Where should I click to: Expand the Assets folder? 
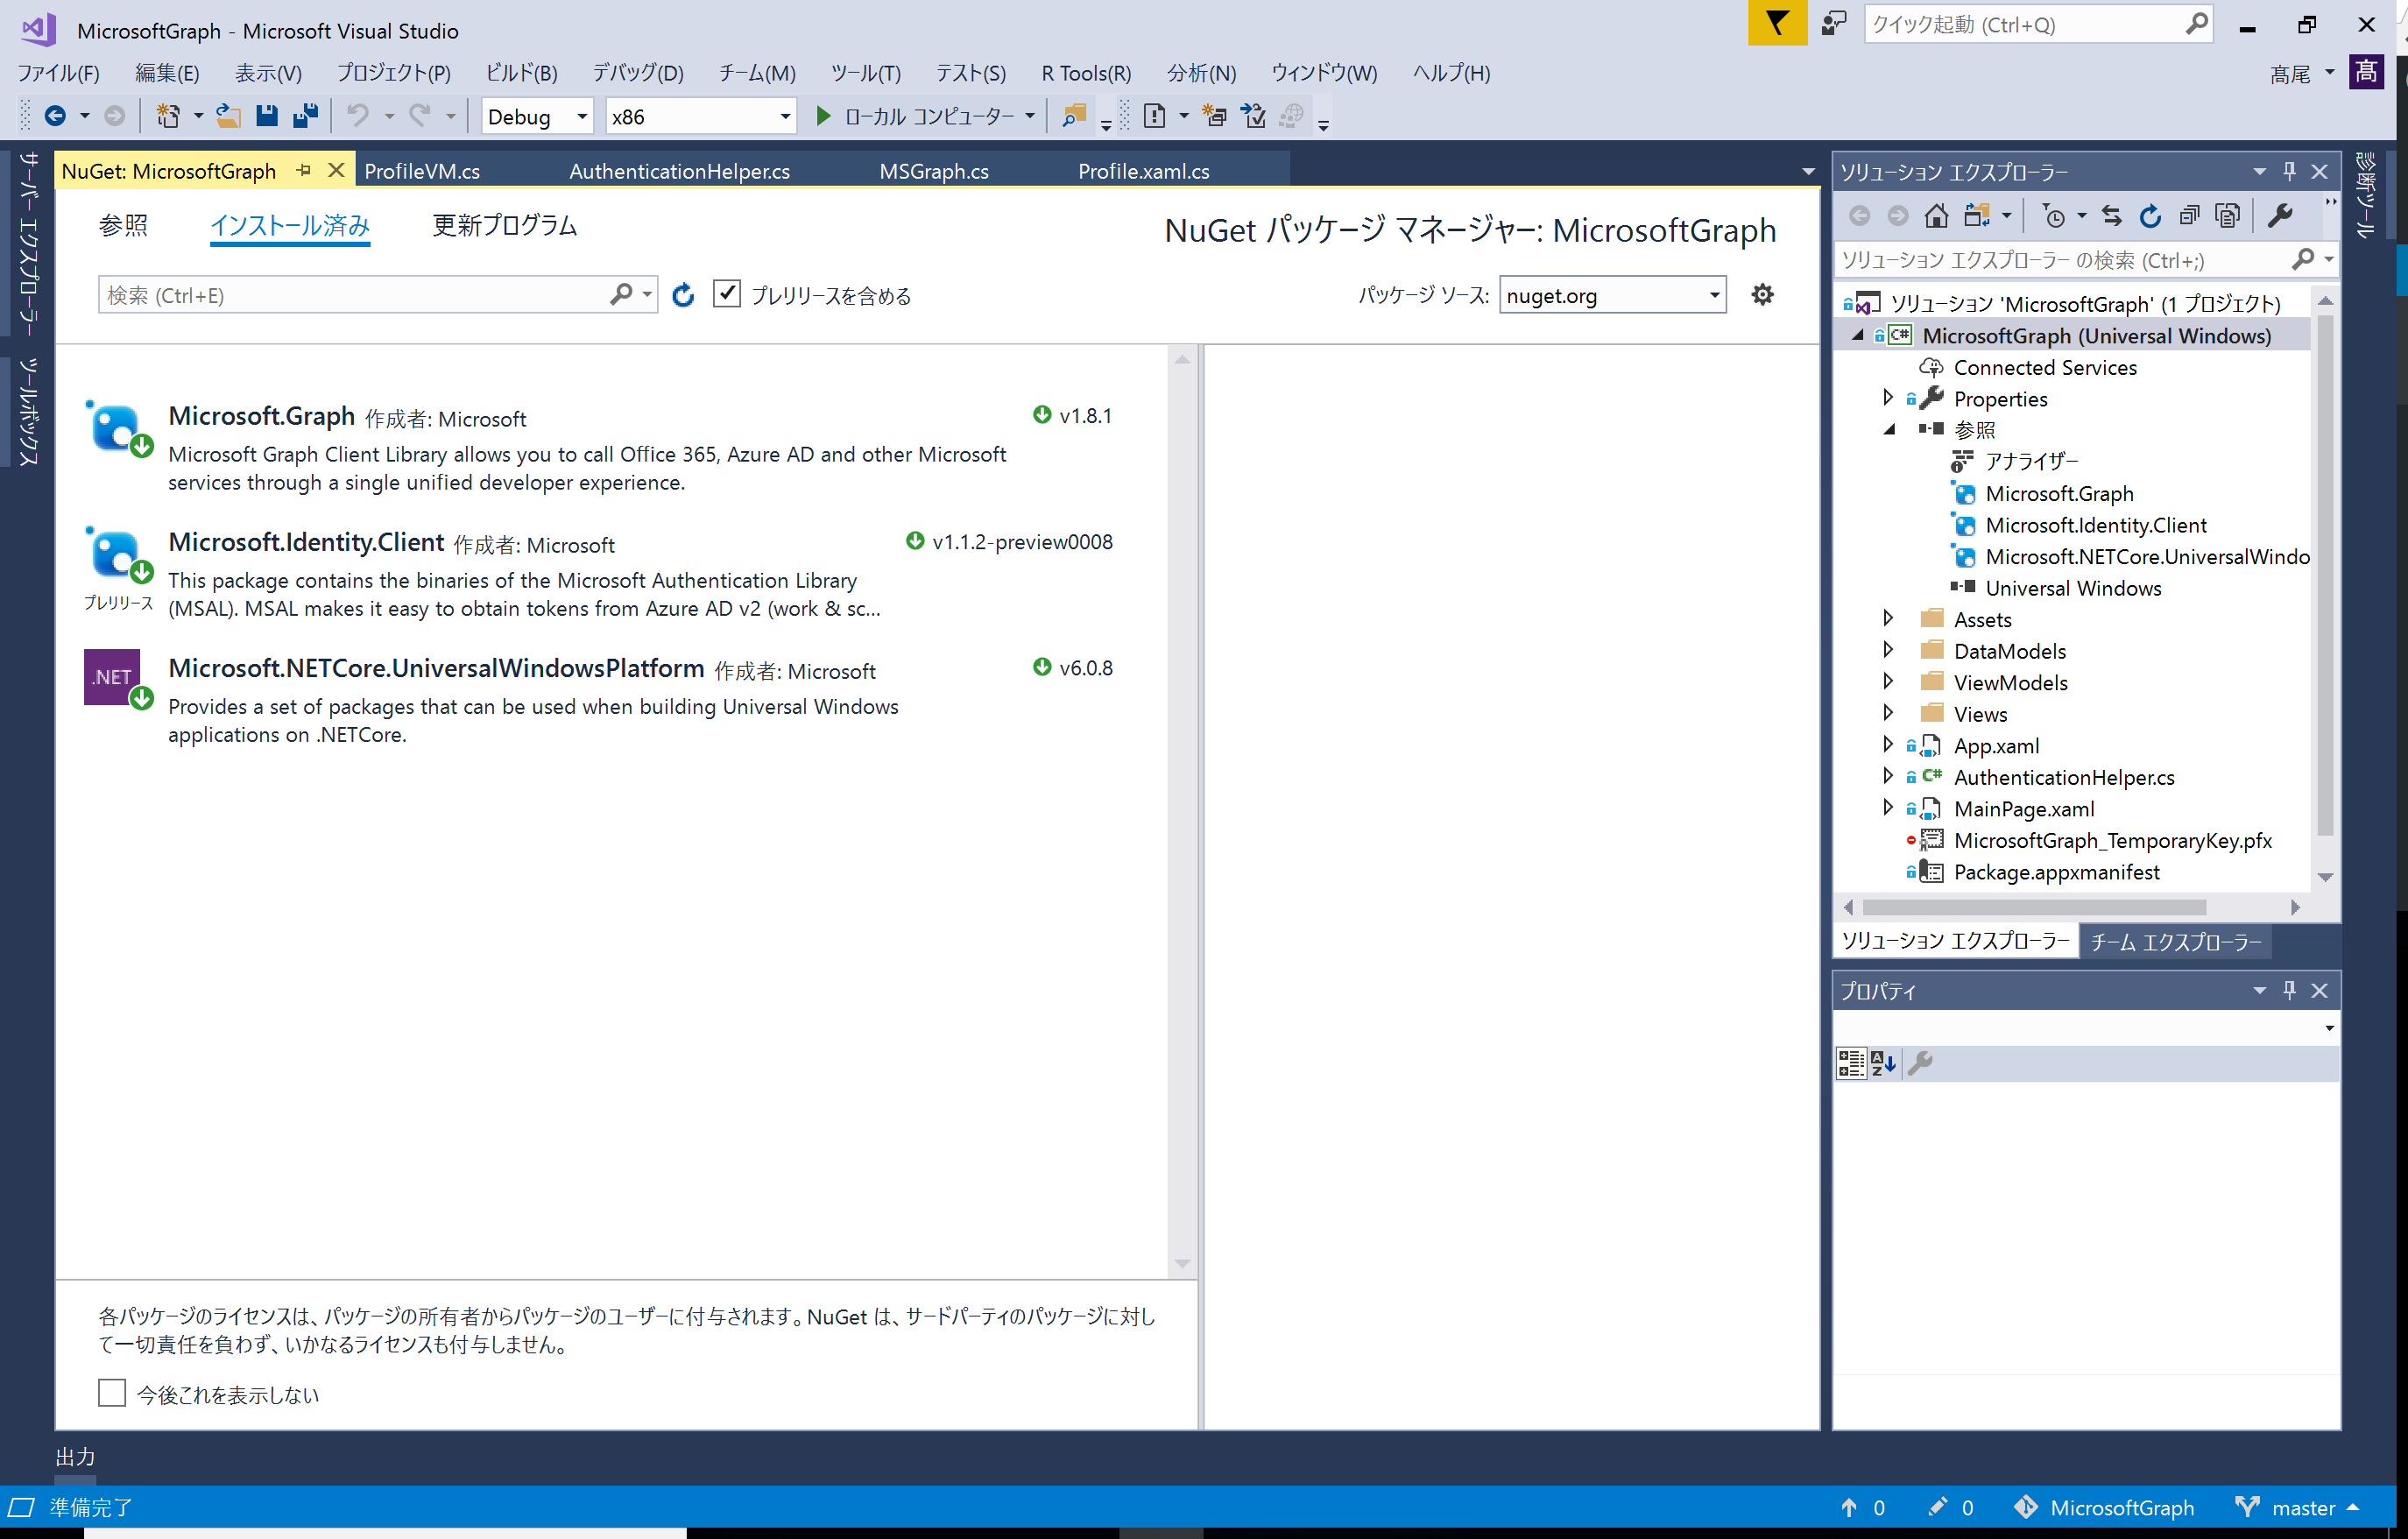(x=1888, y=619)
